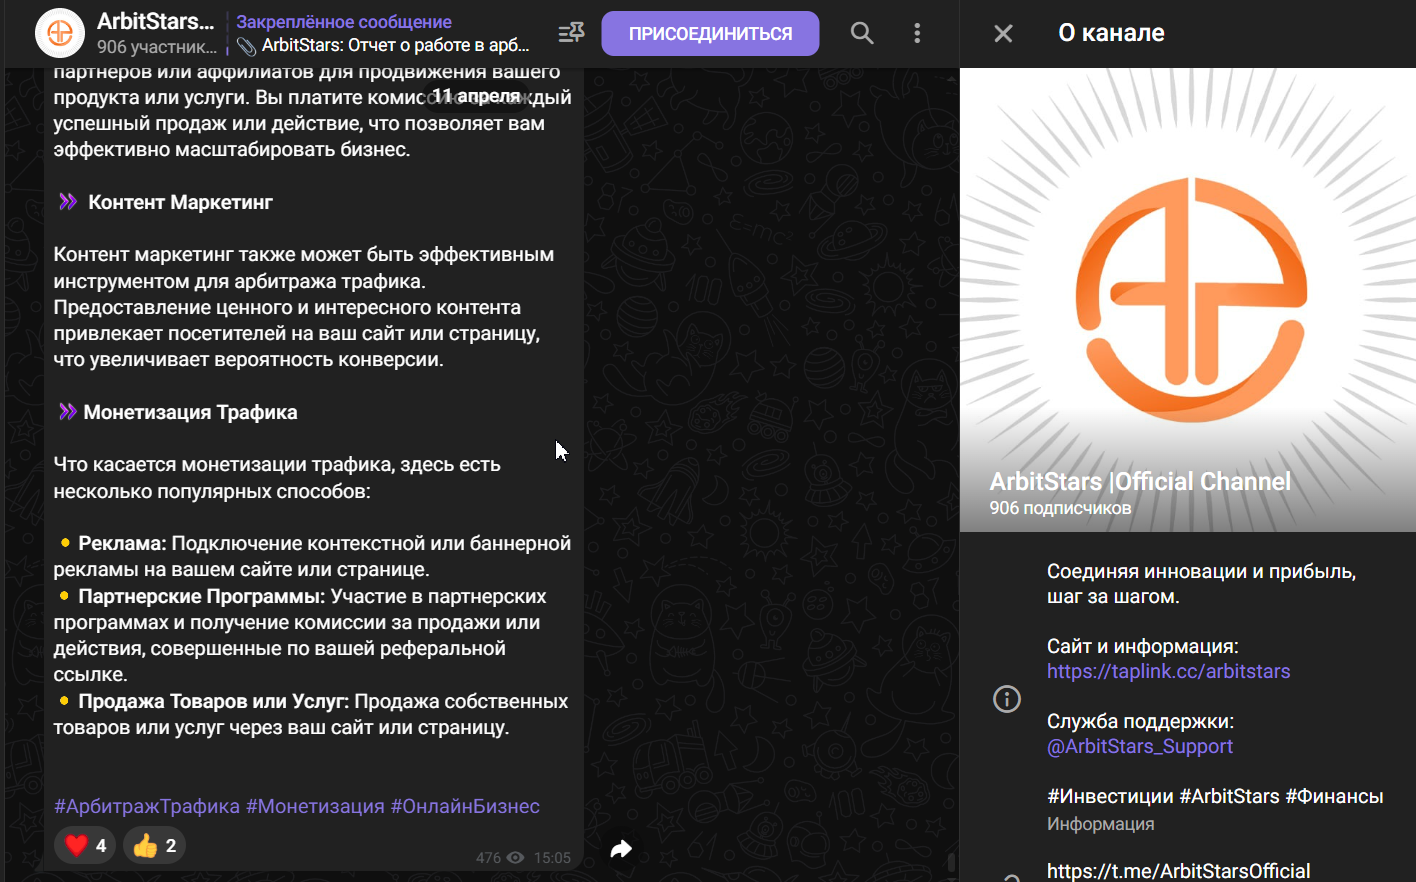The height and width of the screenshot is (882, 1416).
Task: Click the view count eye icon
Action: (x=515, y=858)
